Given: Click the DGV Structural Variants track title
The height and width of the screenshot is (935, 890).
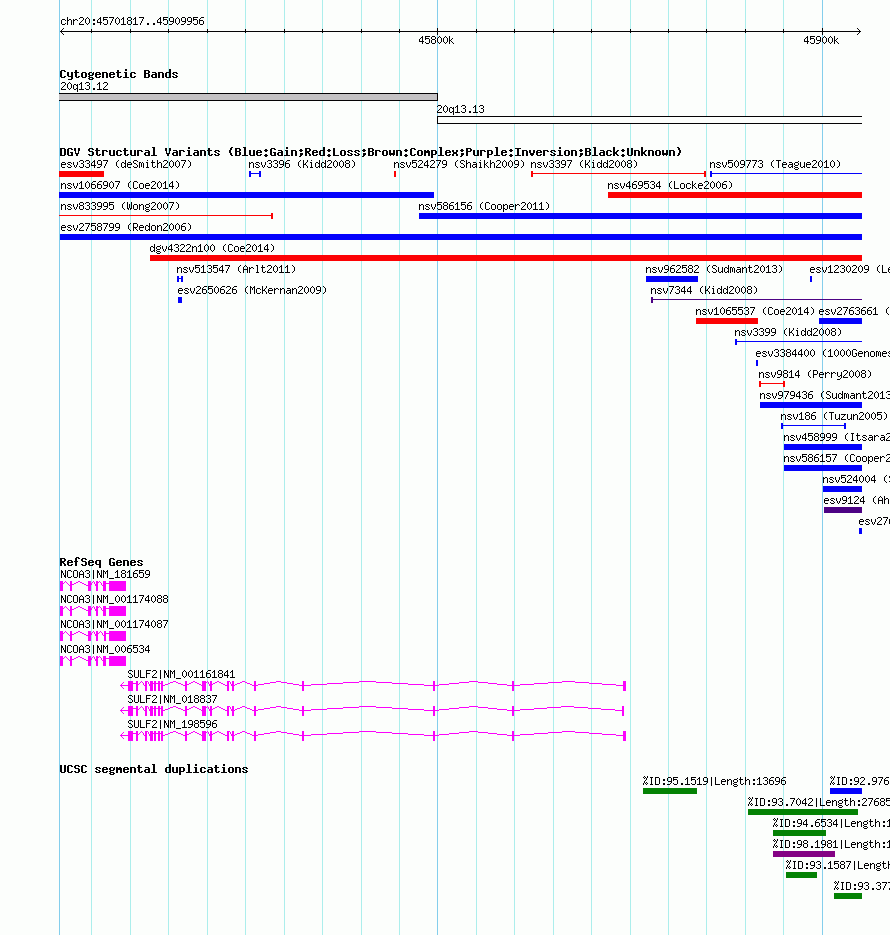Looking at the screenshot, I should pyautogui.click(x=370, y=152).
